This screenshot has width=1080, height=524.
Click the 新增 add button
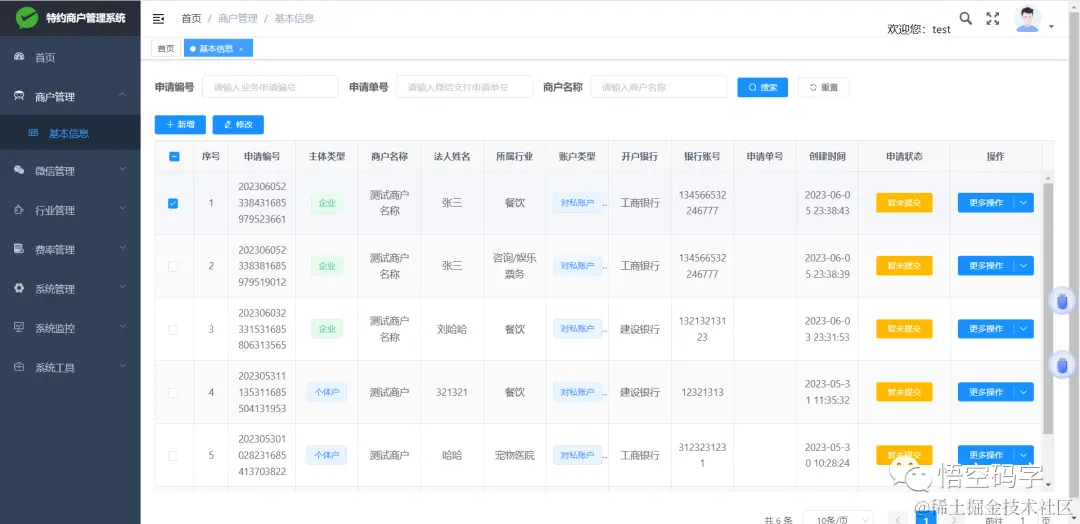[180, 125]
